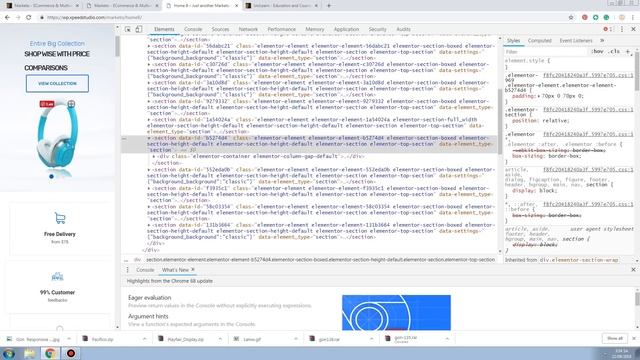Screen dimensions: 640x360
Task: Click the Free Delivery cart icon
Action: 60,218
